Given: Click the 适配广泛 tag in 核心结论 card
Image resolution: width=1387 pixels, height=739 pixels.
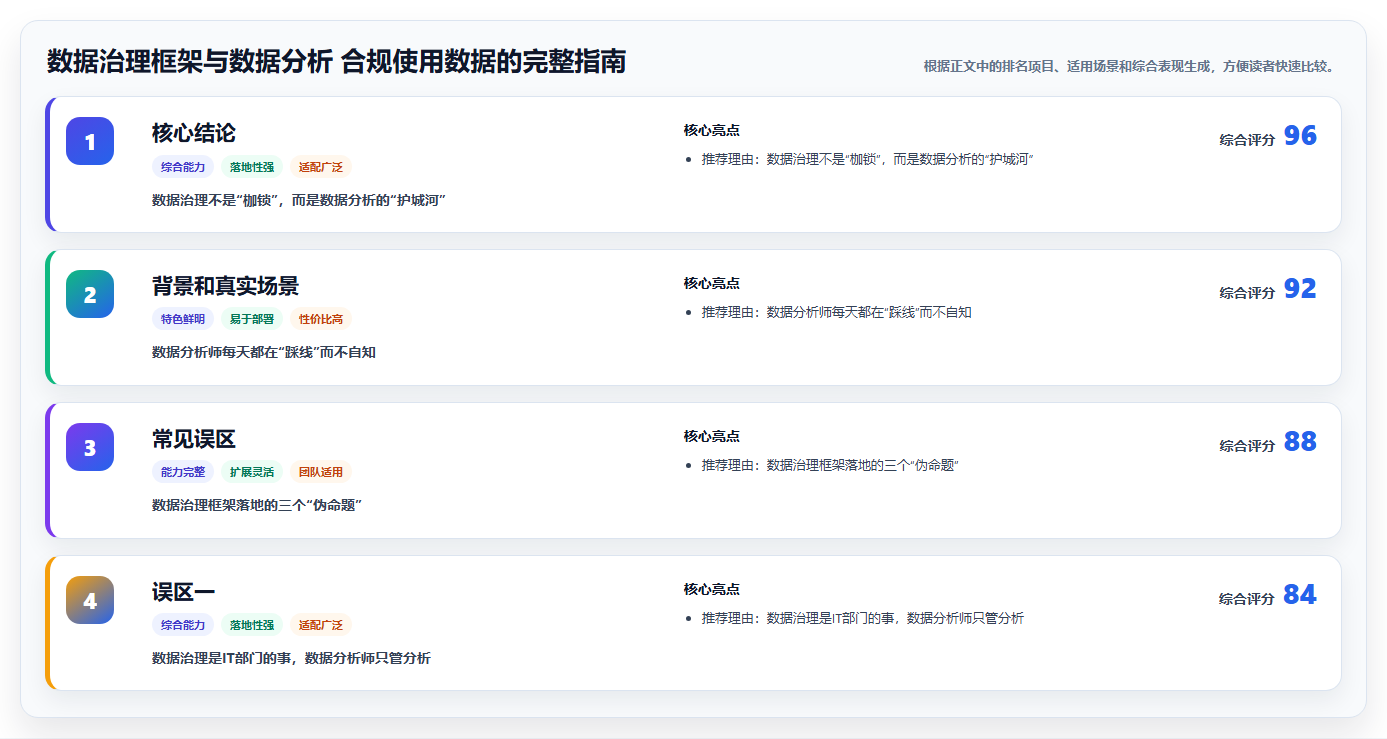Looking at the screenshot, I should point(321,167).
